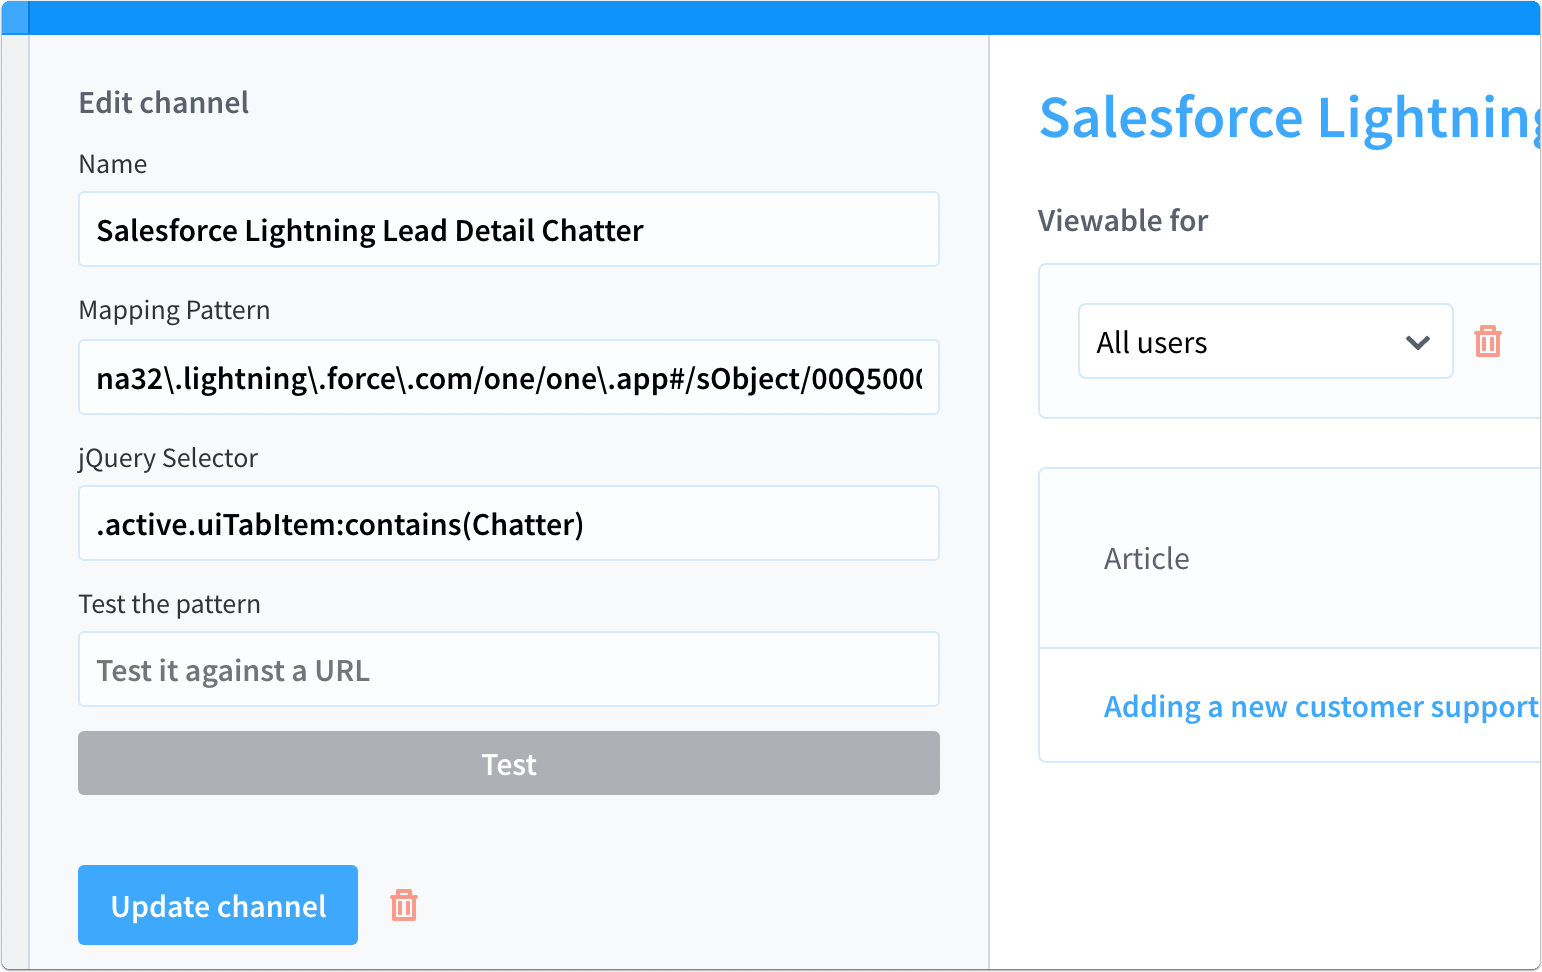Click the Name label above the first field
This screenshot has width=1542, height=972.
(x=113, y=164)
